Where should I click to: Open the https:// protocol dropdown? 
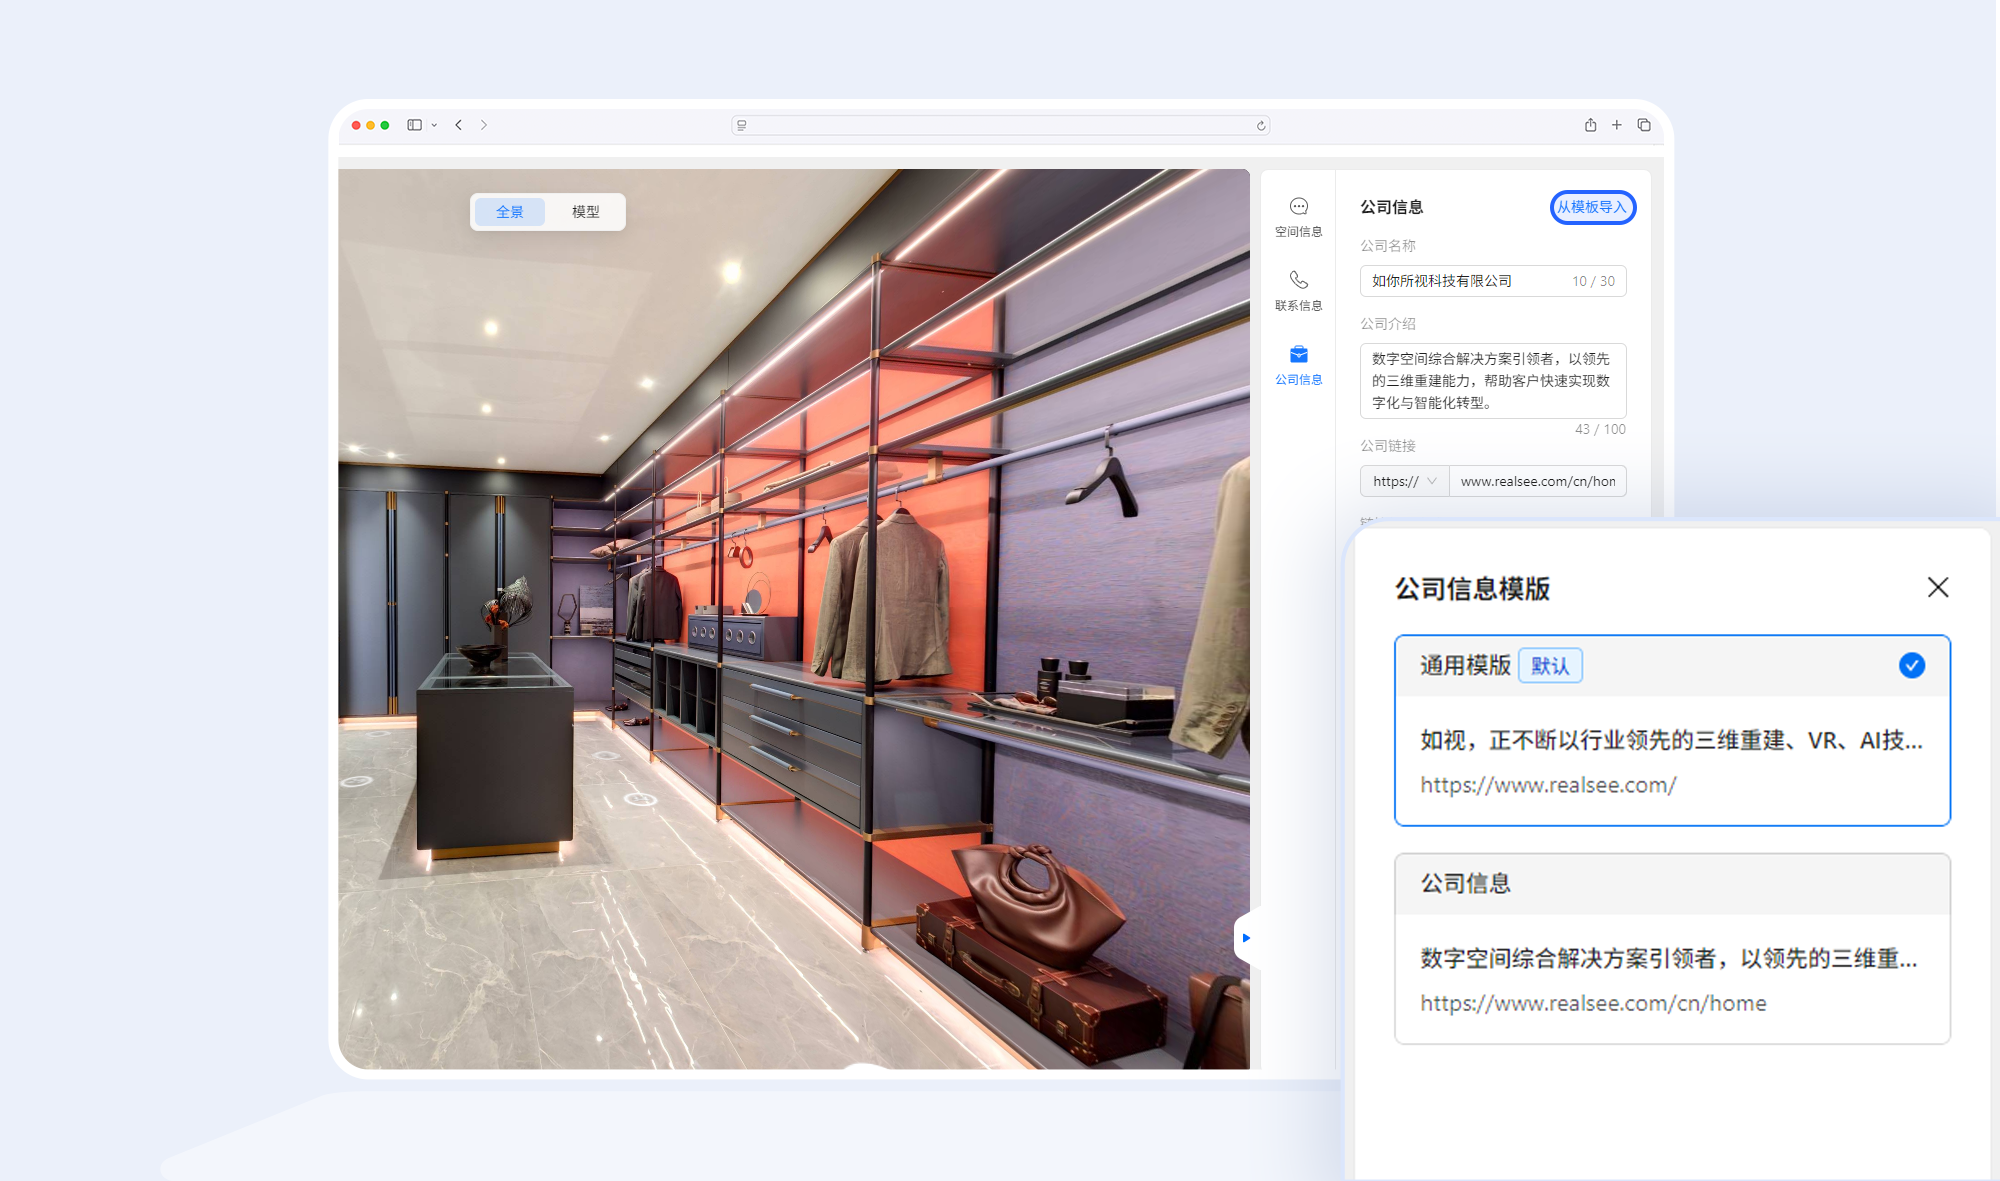1404,481
